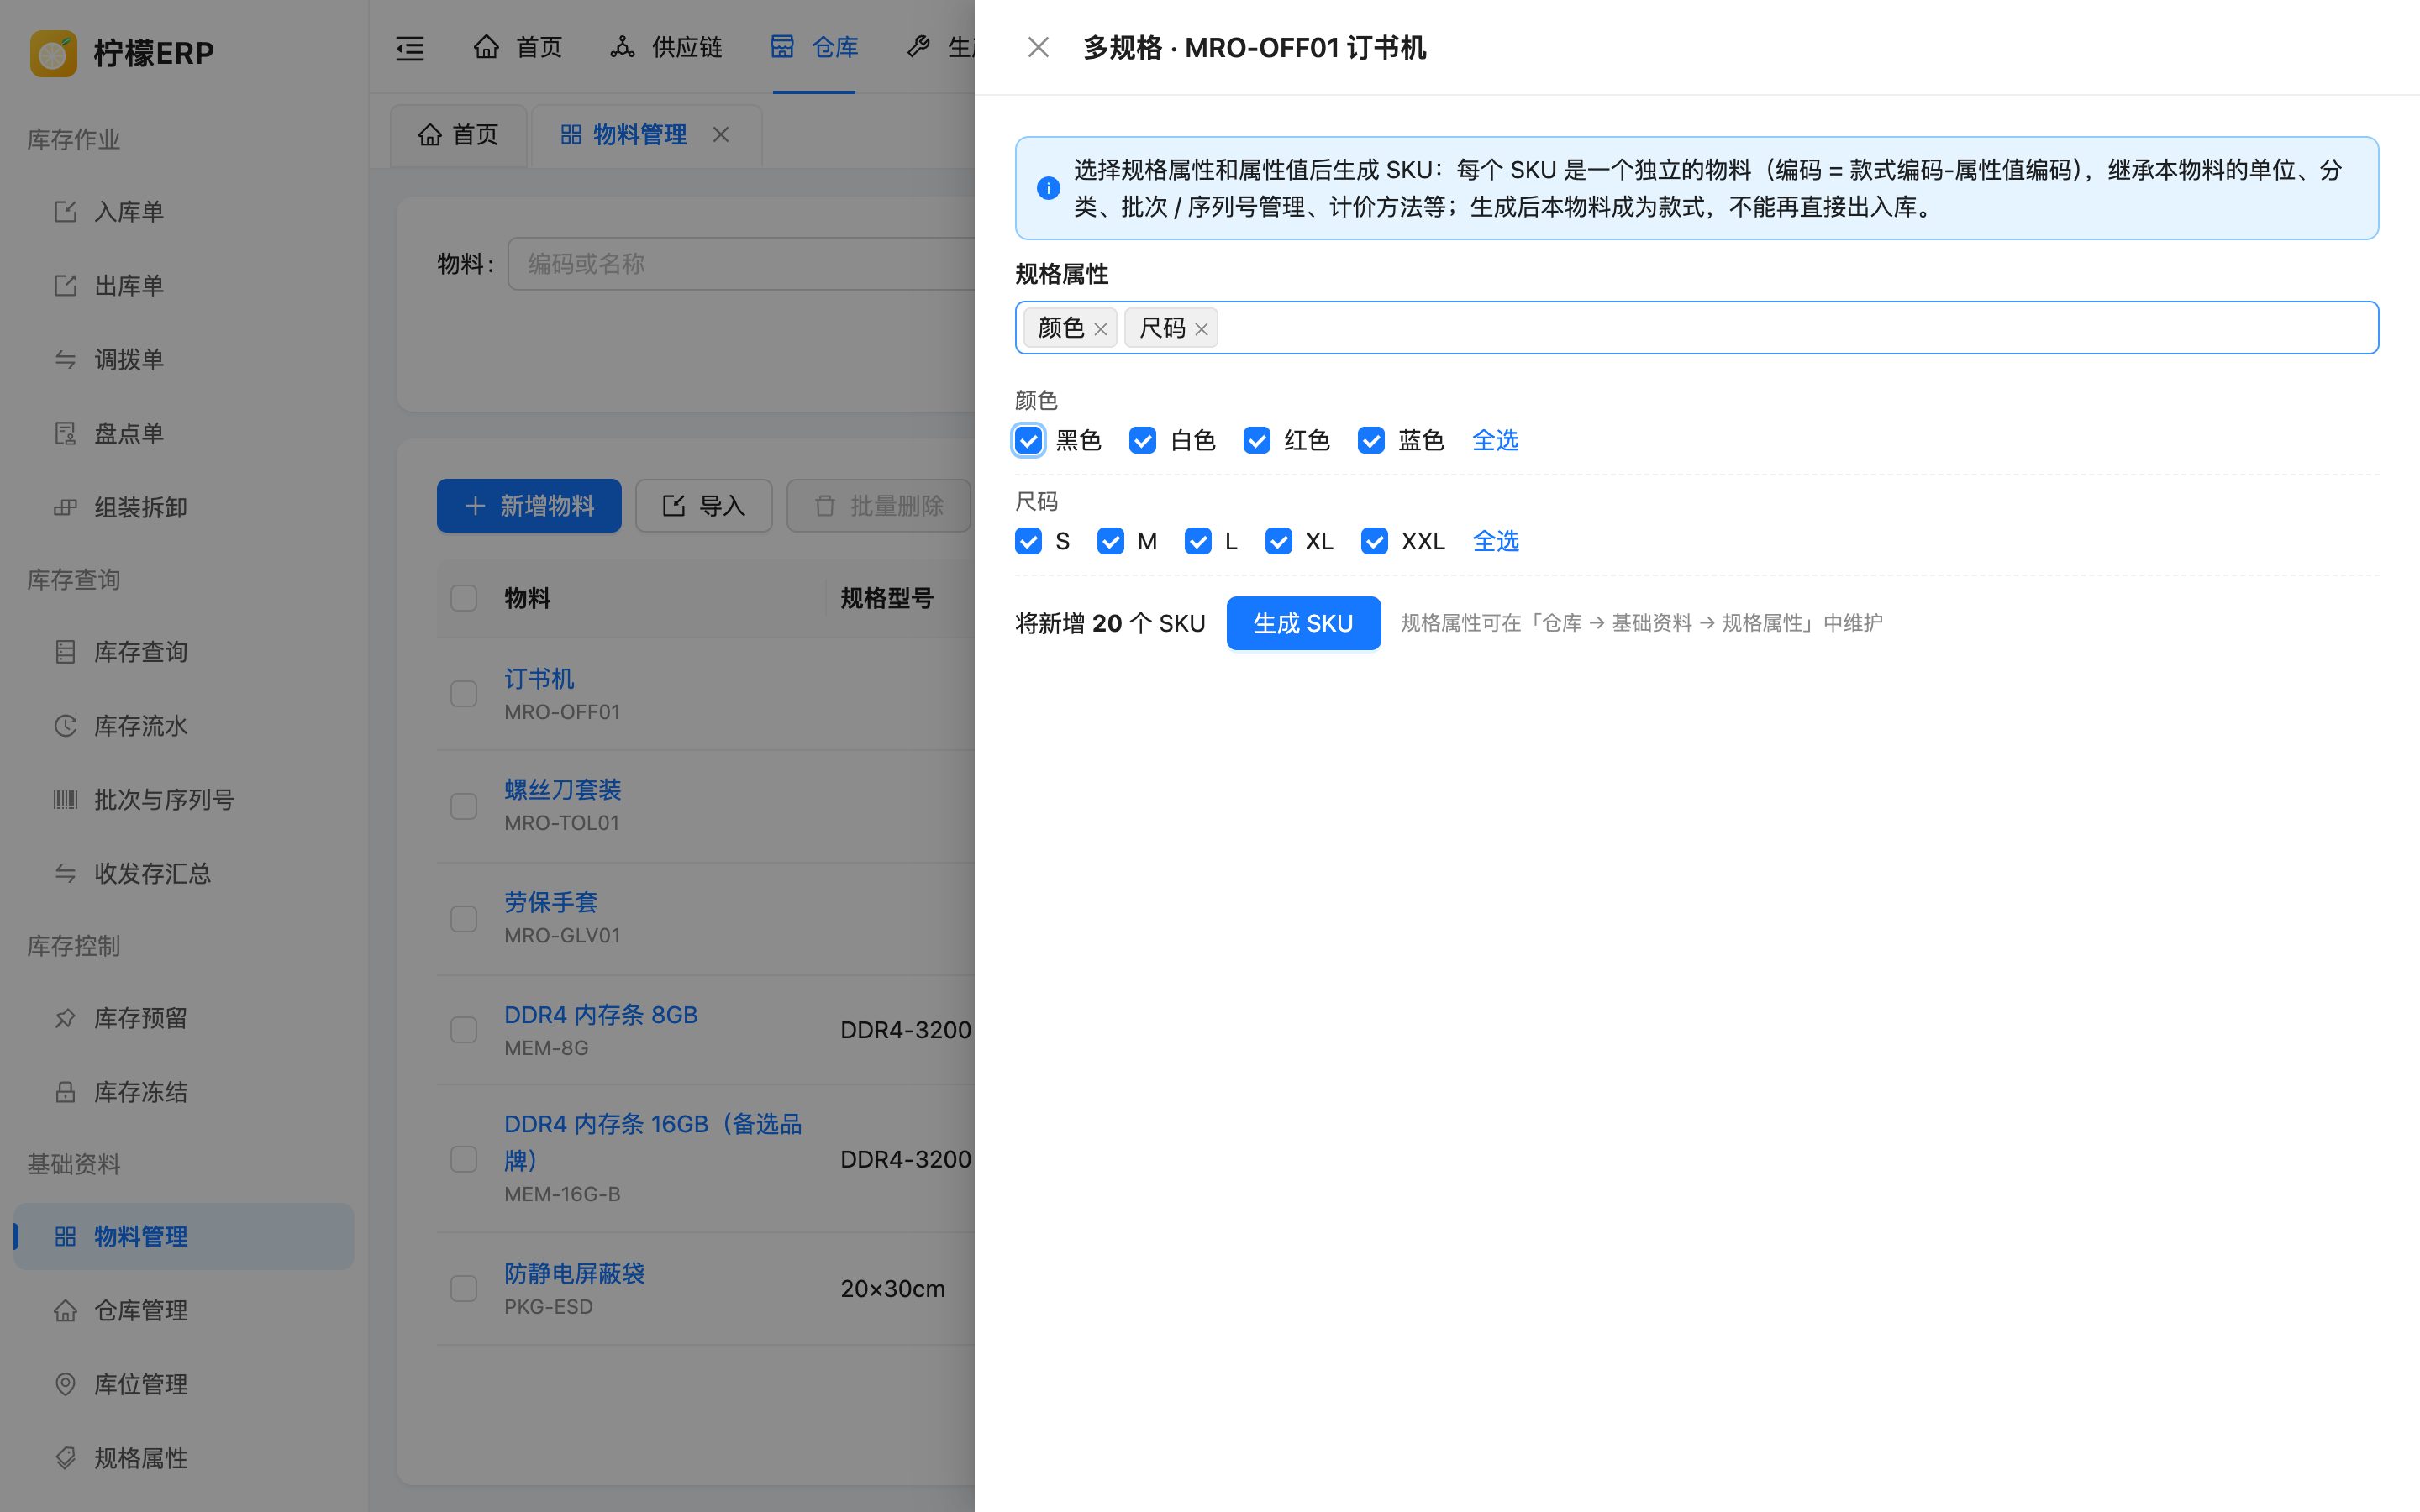This screenshot has width=2420, height=1512.
Task: Switch to 供应链 top navigation
Action: pos(666,47)
